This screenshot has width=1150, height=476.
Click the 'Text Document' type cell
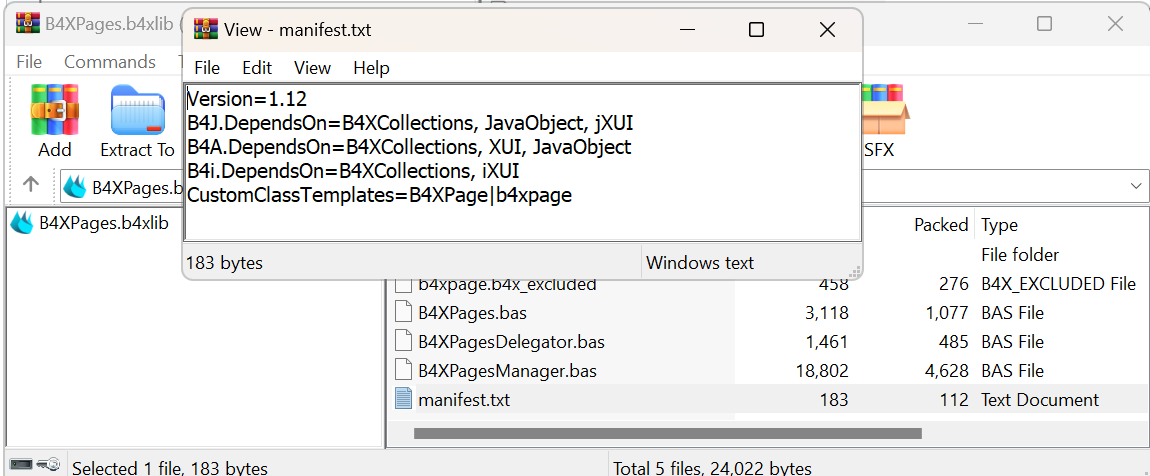click(x=1040, y=400)
